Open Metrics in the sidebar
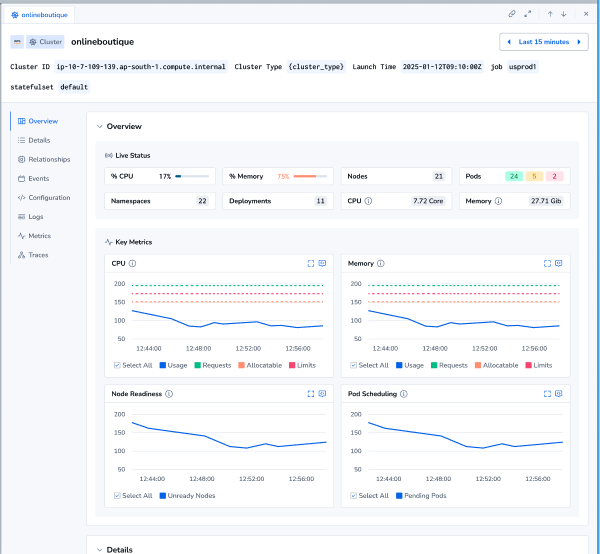The height and width of the screenshot is (554, 600). pyautogui.click(x=34, y=236)
